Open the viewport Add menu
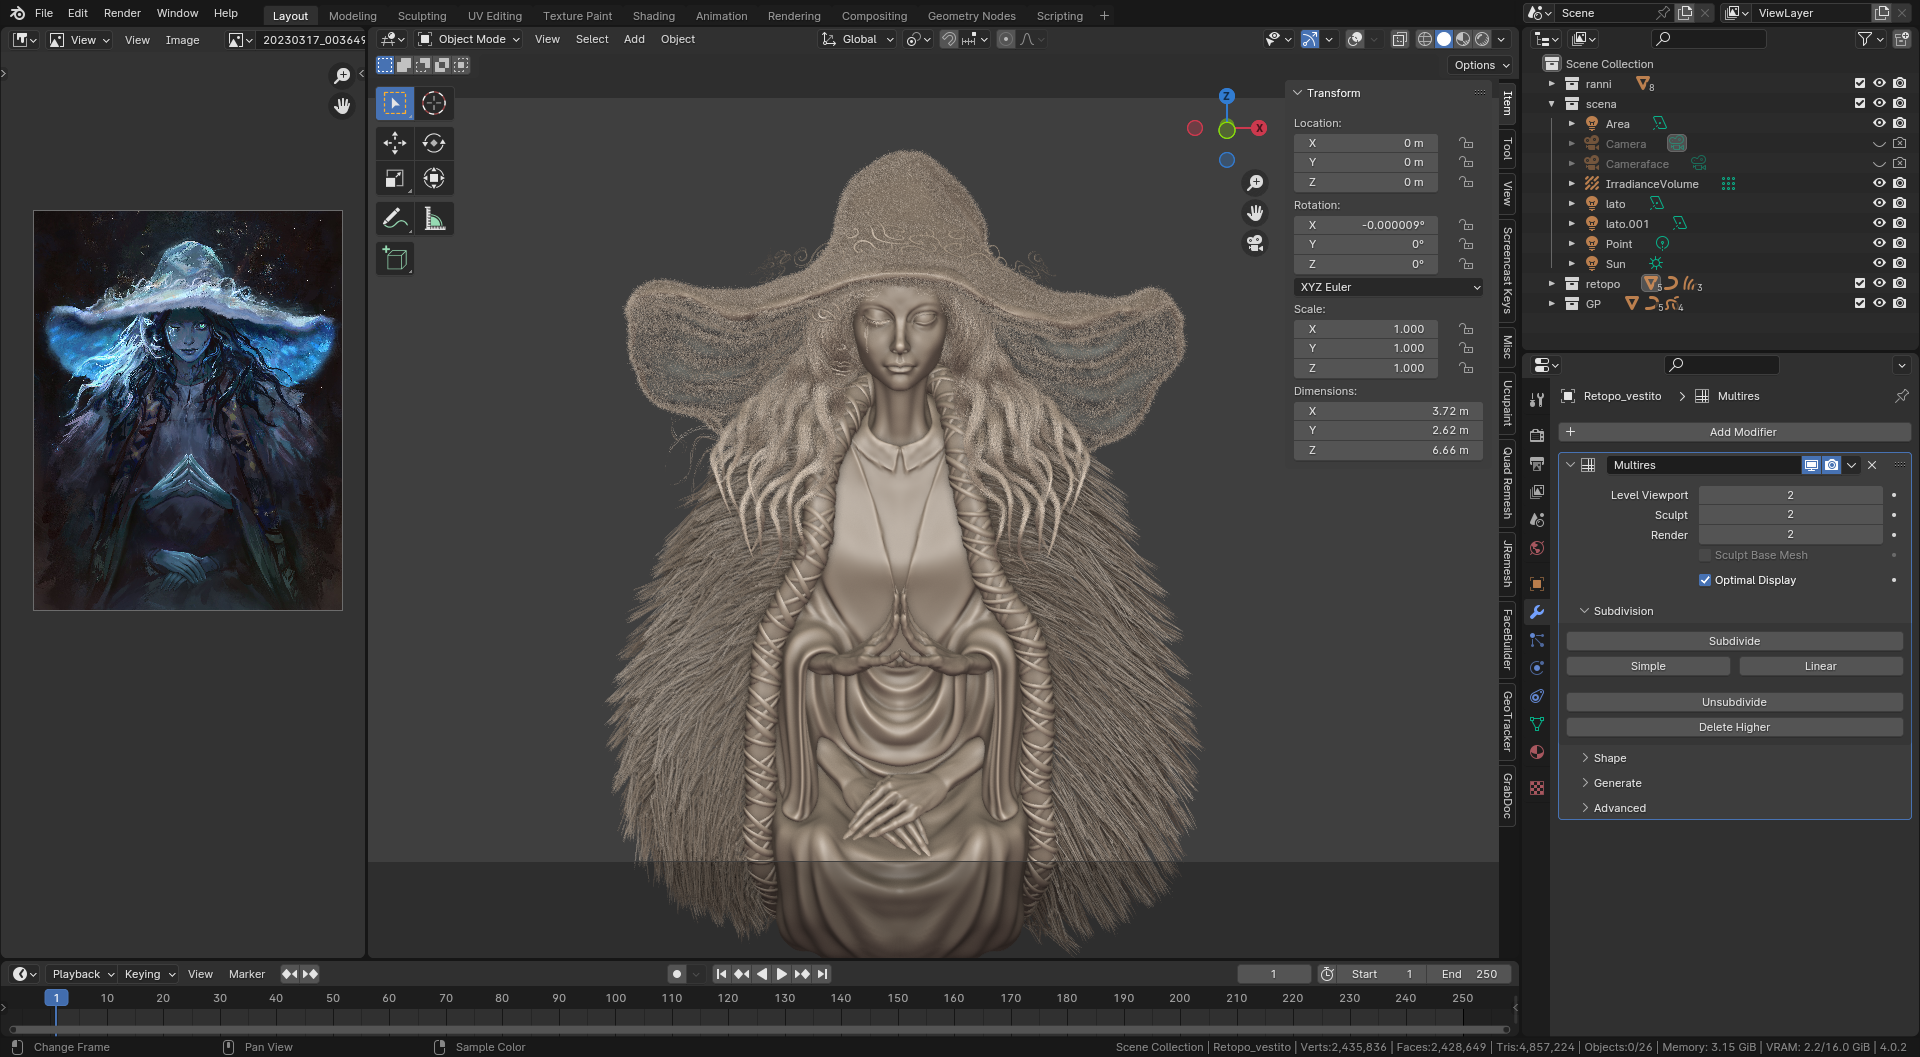The height and width of the screenshot is (1057, 1920). (634, 39)
